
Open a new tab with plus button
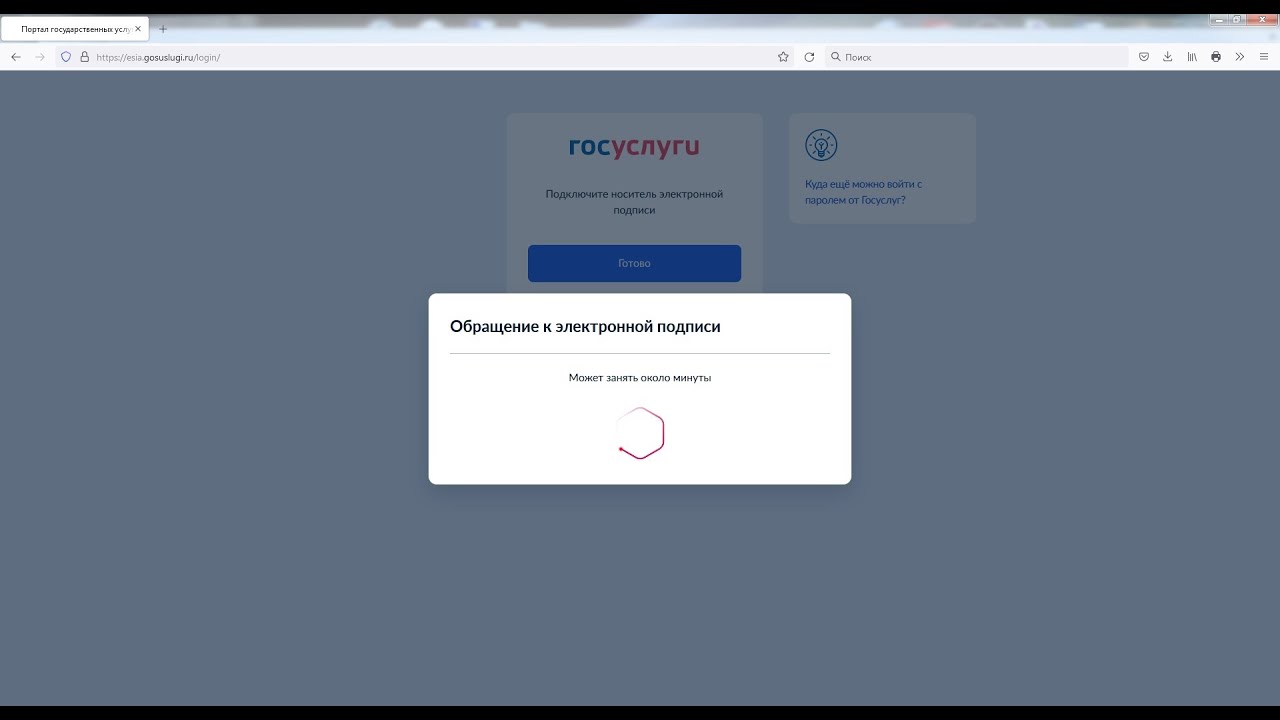coord(163,29)
